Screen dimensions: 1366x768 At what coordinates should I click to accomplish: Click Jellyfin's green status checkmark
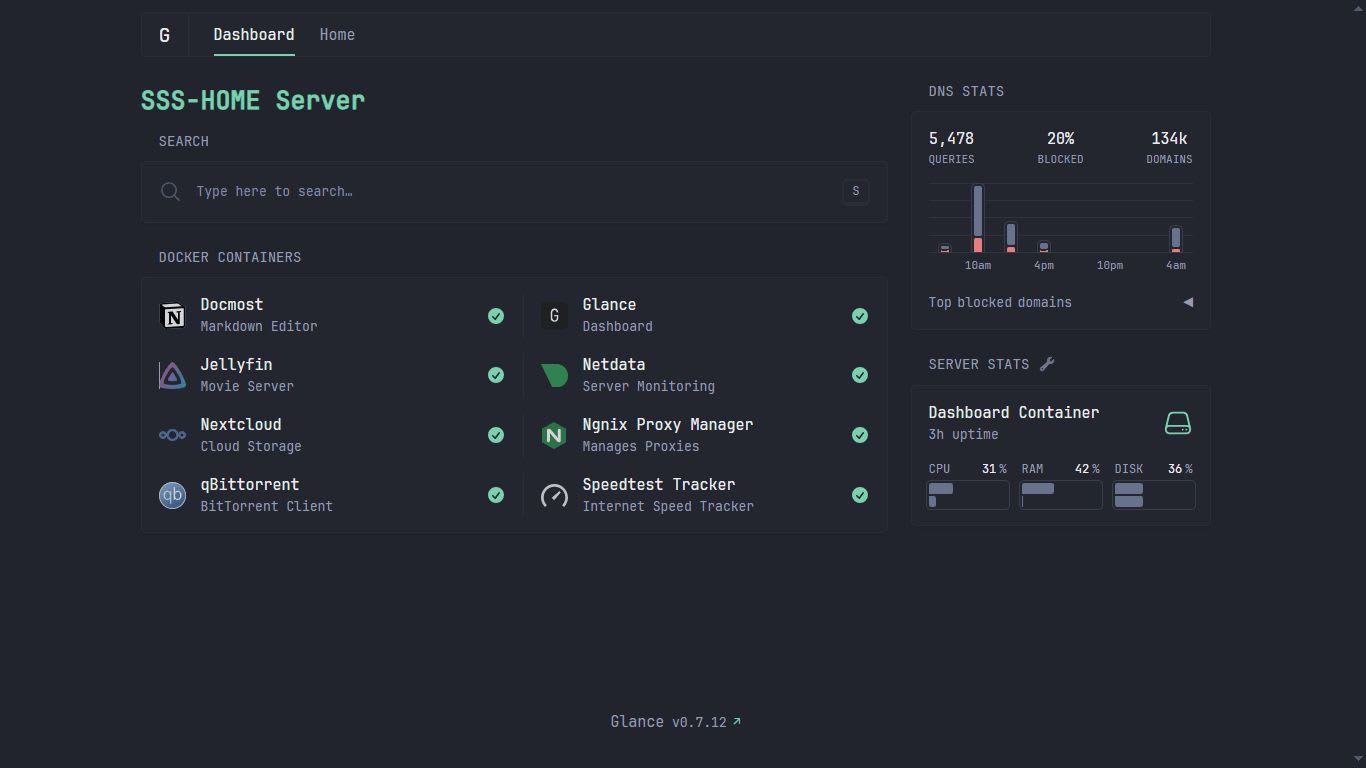point(496,375)
